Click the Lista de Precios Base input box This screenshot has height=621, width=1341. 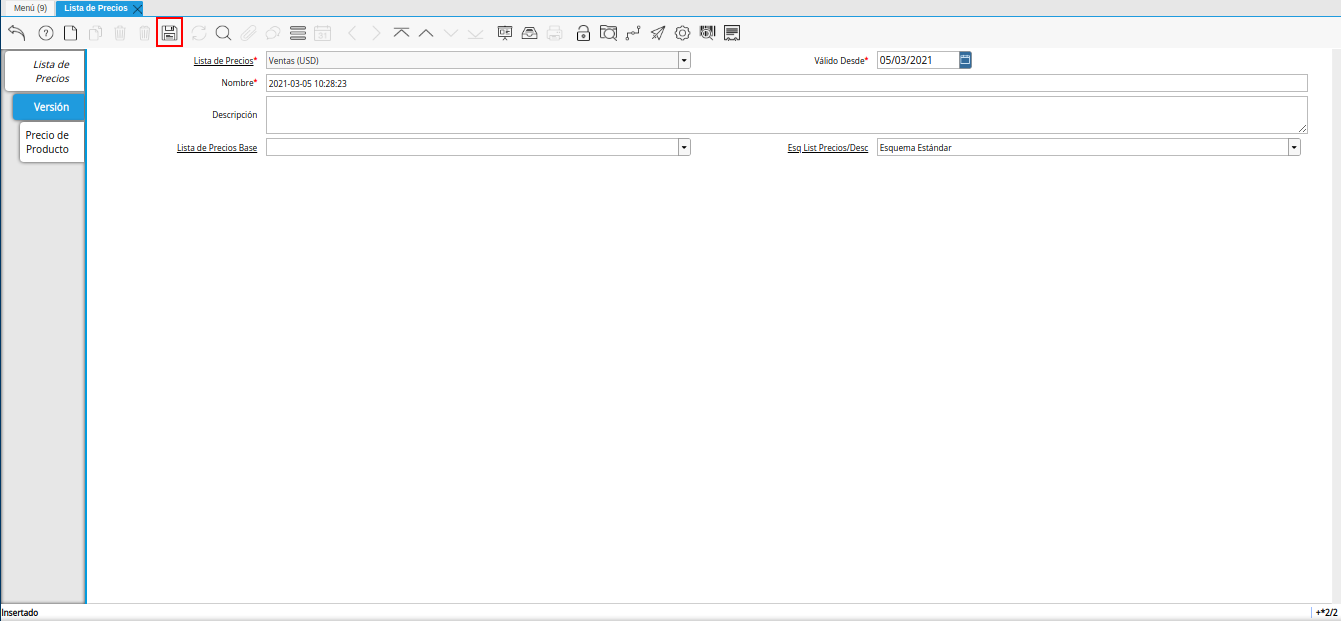pyautogui.click(x=472, y=147)
